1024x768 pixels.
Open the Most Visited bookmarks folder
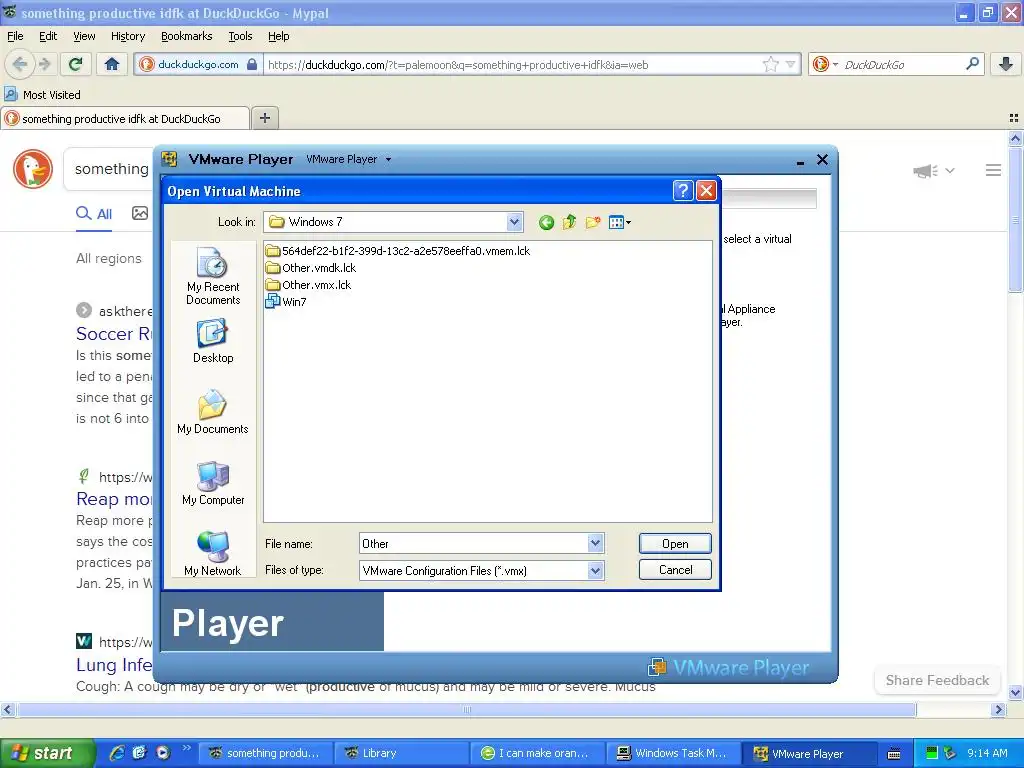42,95
